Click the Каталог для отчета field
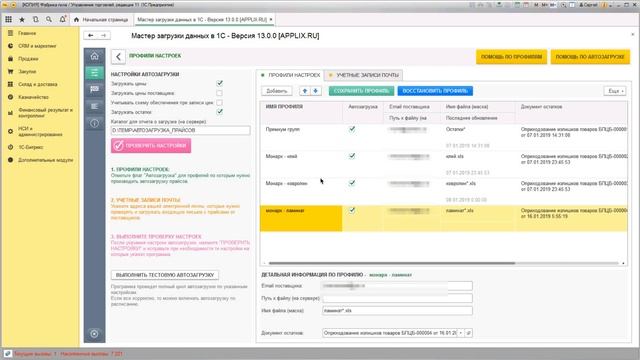 click(x=180, y=130)
